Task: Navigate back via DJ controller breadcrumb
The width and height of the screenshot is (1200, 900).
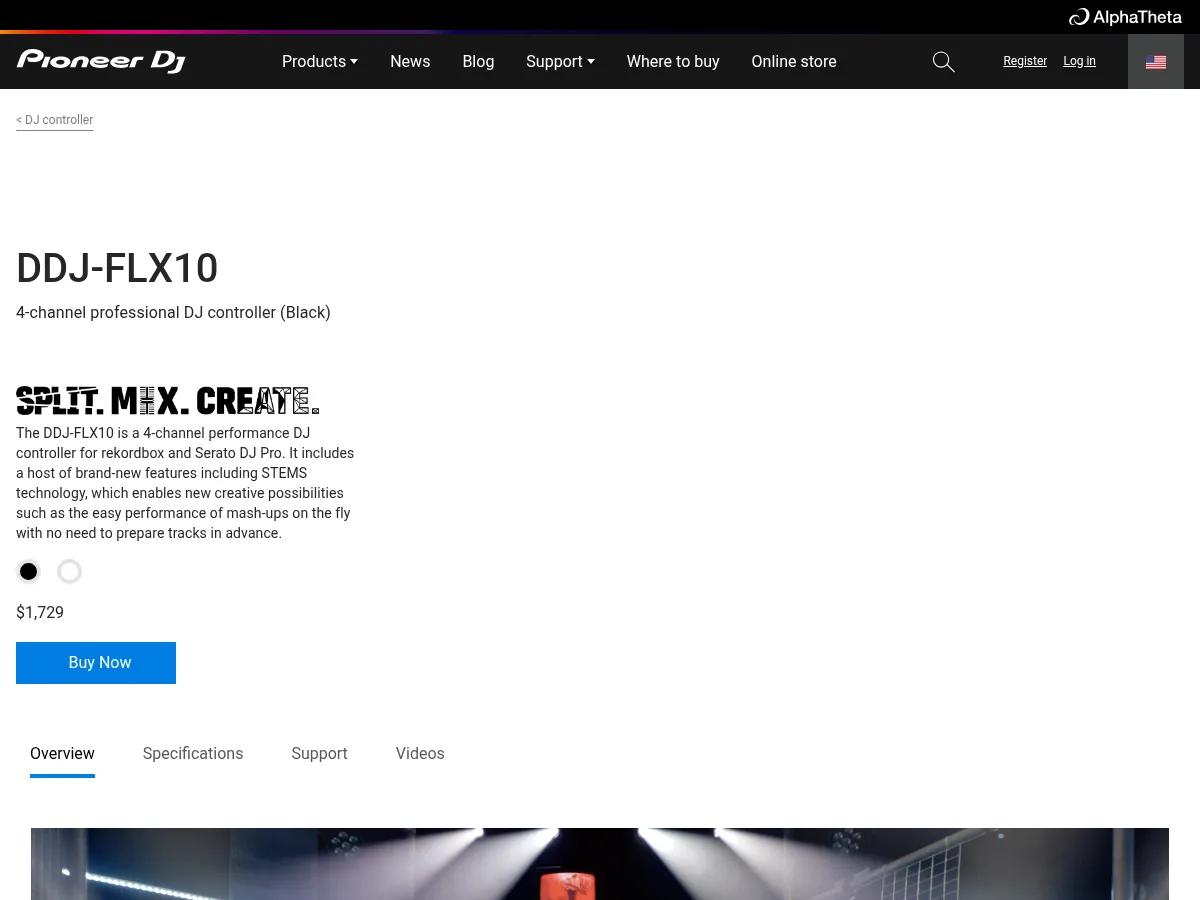Action: click(x=54, y=119)
